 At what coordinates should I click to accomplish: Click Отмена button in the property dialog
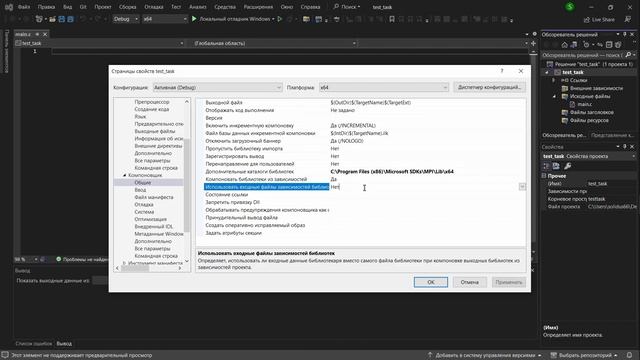pos(469,282)
